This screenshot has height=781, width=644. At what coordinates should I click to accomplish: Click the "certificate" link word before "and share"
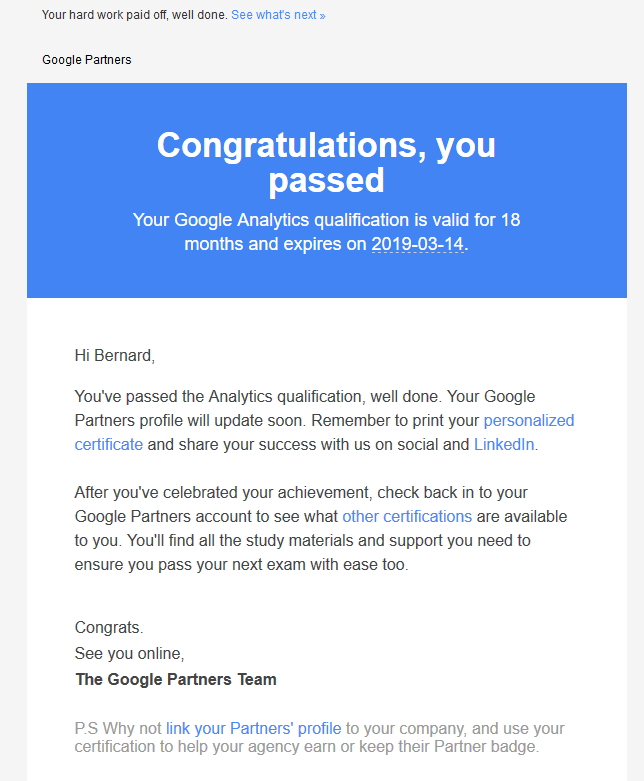tap(109, 444)
